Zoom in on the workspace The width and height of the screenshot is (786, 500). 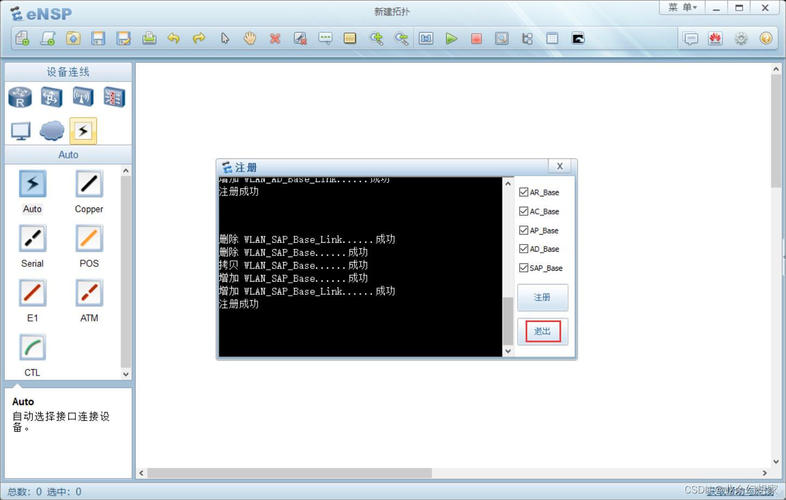[376, 39]
